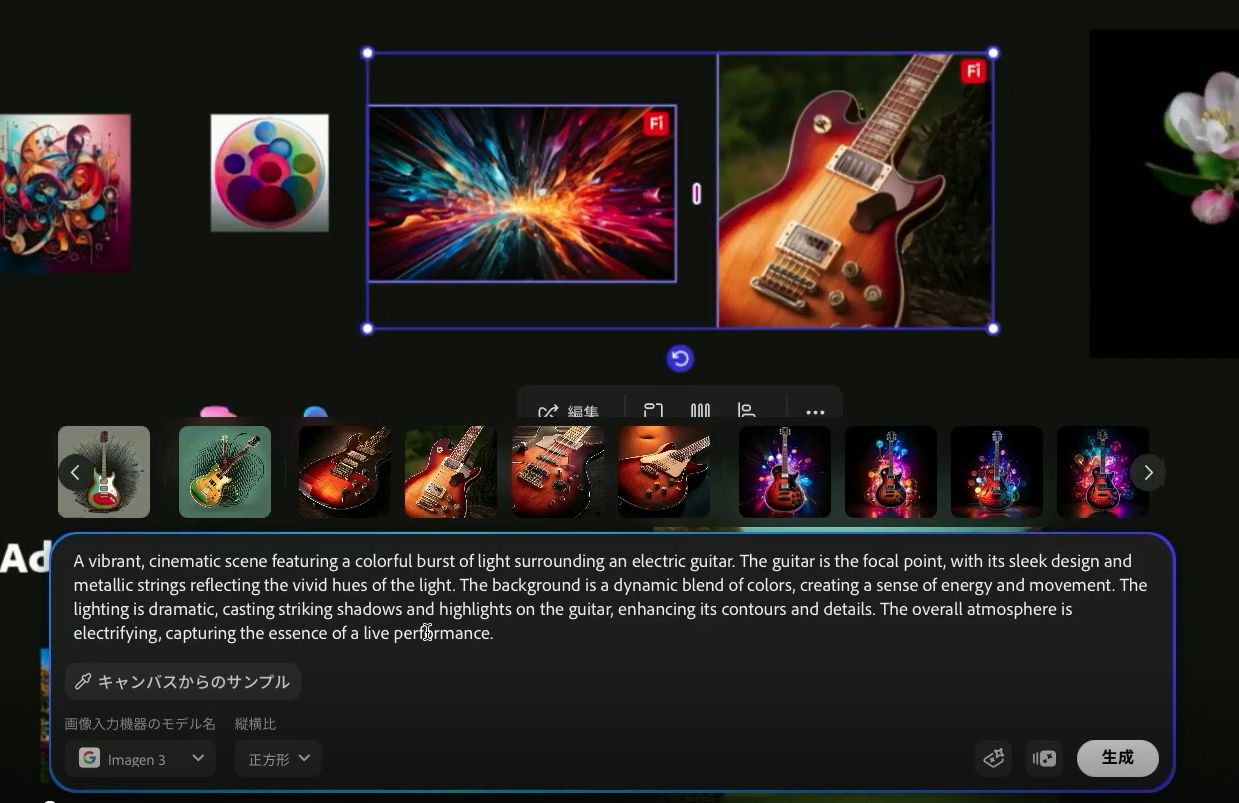Click the 編集 edit button in floating toolbar

click(x=568, y=410)
